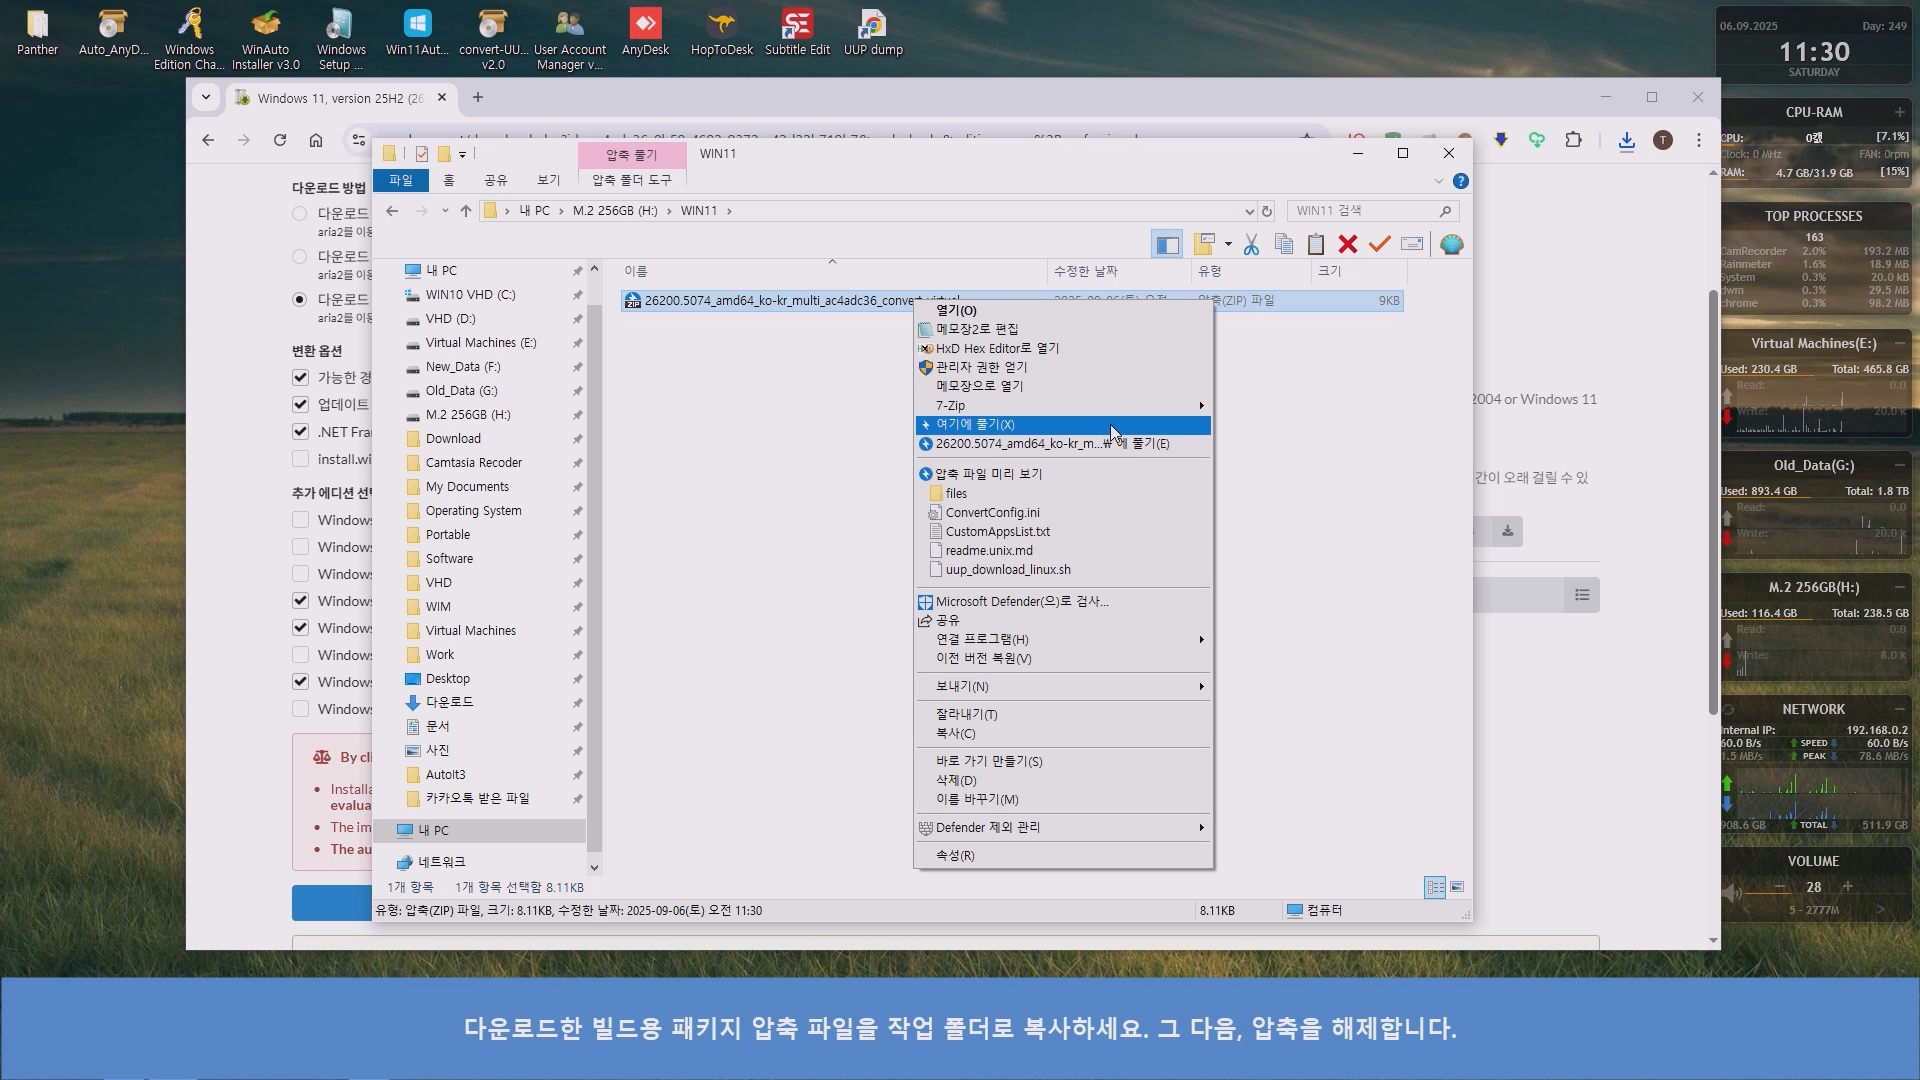
Task: Open the 압축 폴더 도구 ribbon tab
Action: pyautogui.click(x=632, y=180)
